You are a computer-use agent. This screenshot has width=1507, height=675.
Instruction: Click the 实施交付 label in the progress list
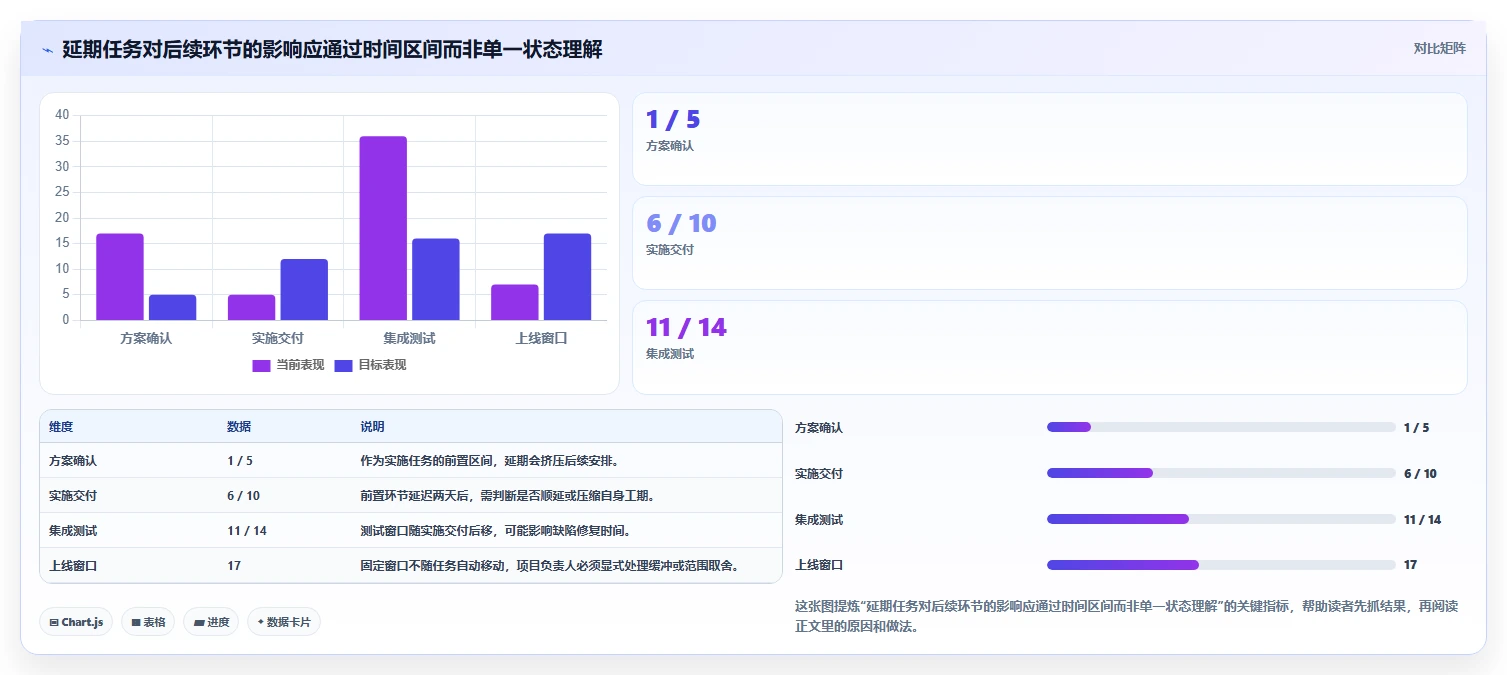point(819,474)
